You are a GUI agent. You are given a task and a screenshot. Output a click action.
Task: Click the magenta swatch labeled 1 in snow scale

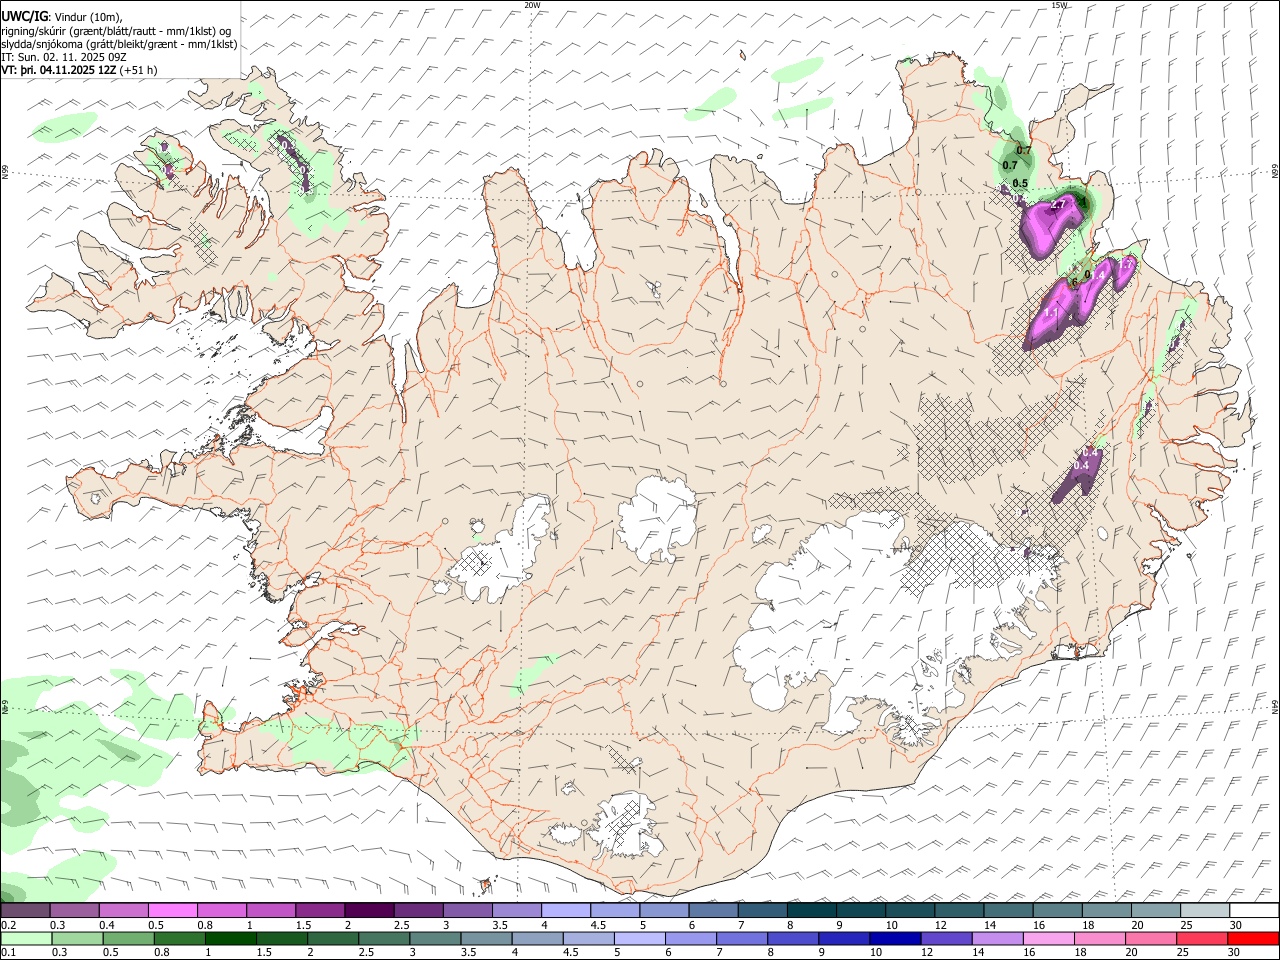(x=270, y=910)
